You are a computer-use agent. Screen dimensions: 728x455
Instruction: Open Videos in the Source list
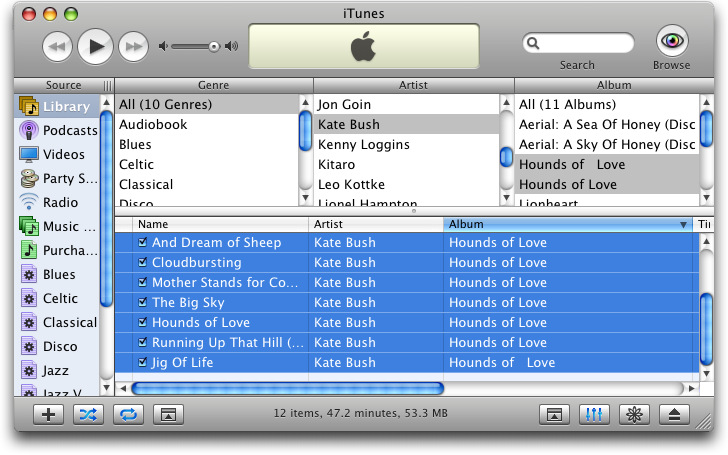57,155
